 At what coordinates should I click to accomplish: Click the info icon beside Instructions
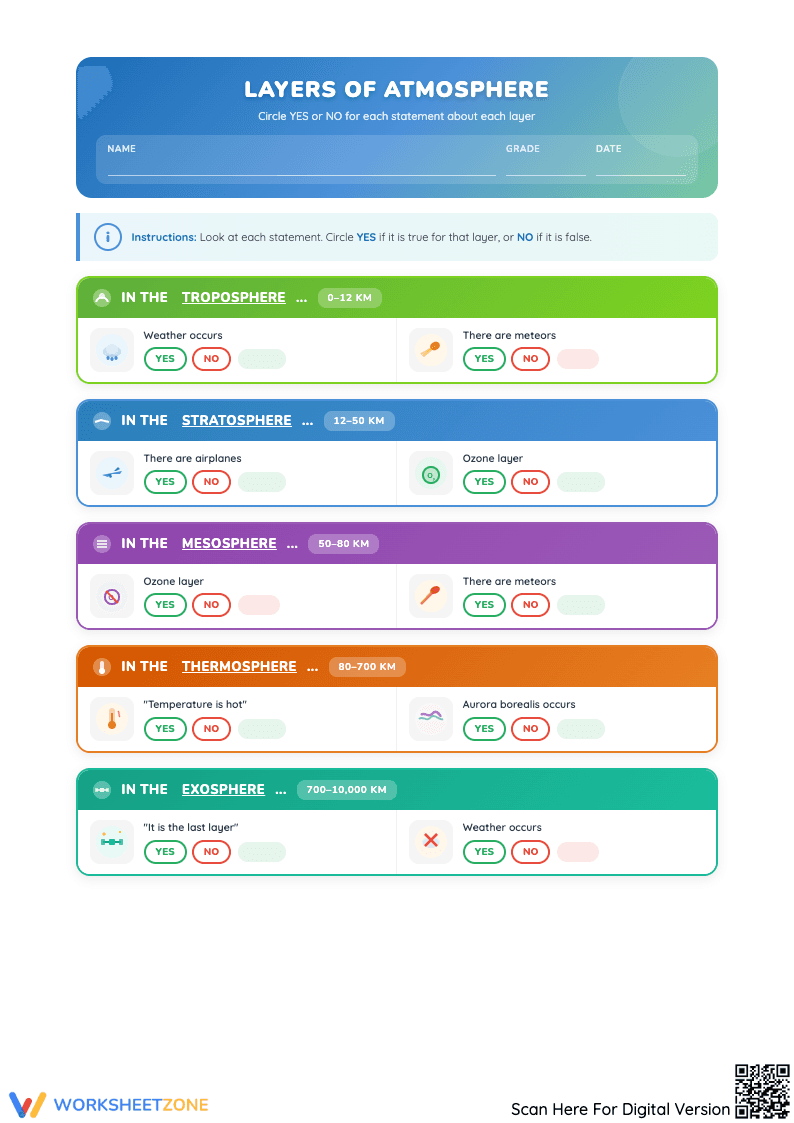click(x=108, y=237)
